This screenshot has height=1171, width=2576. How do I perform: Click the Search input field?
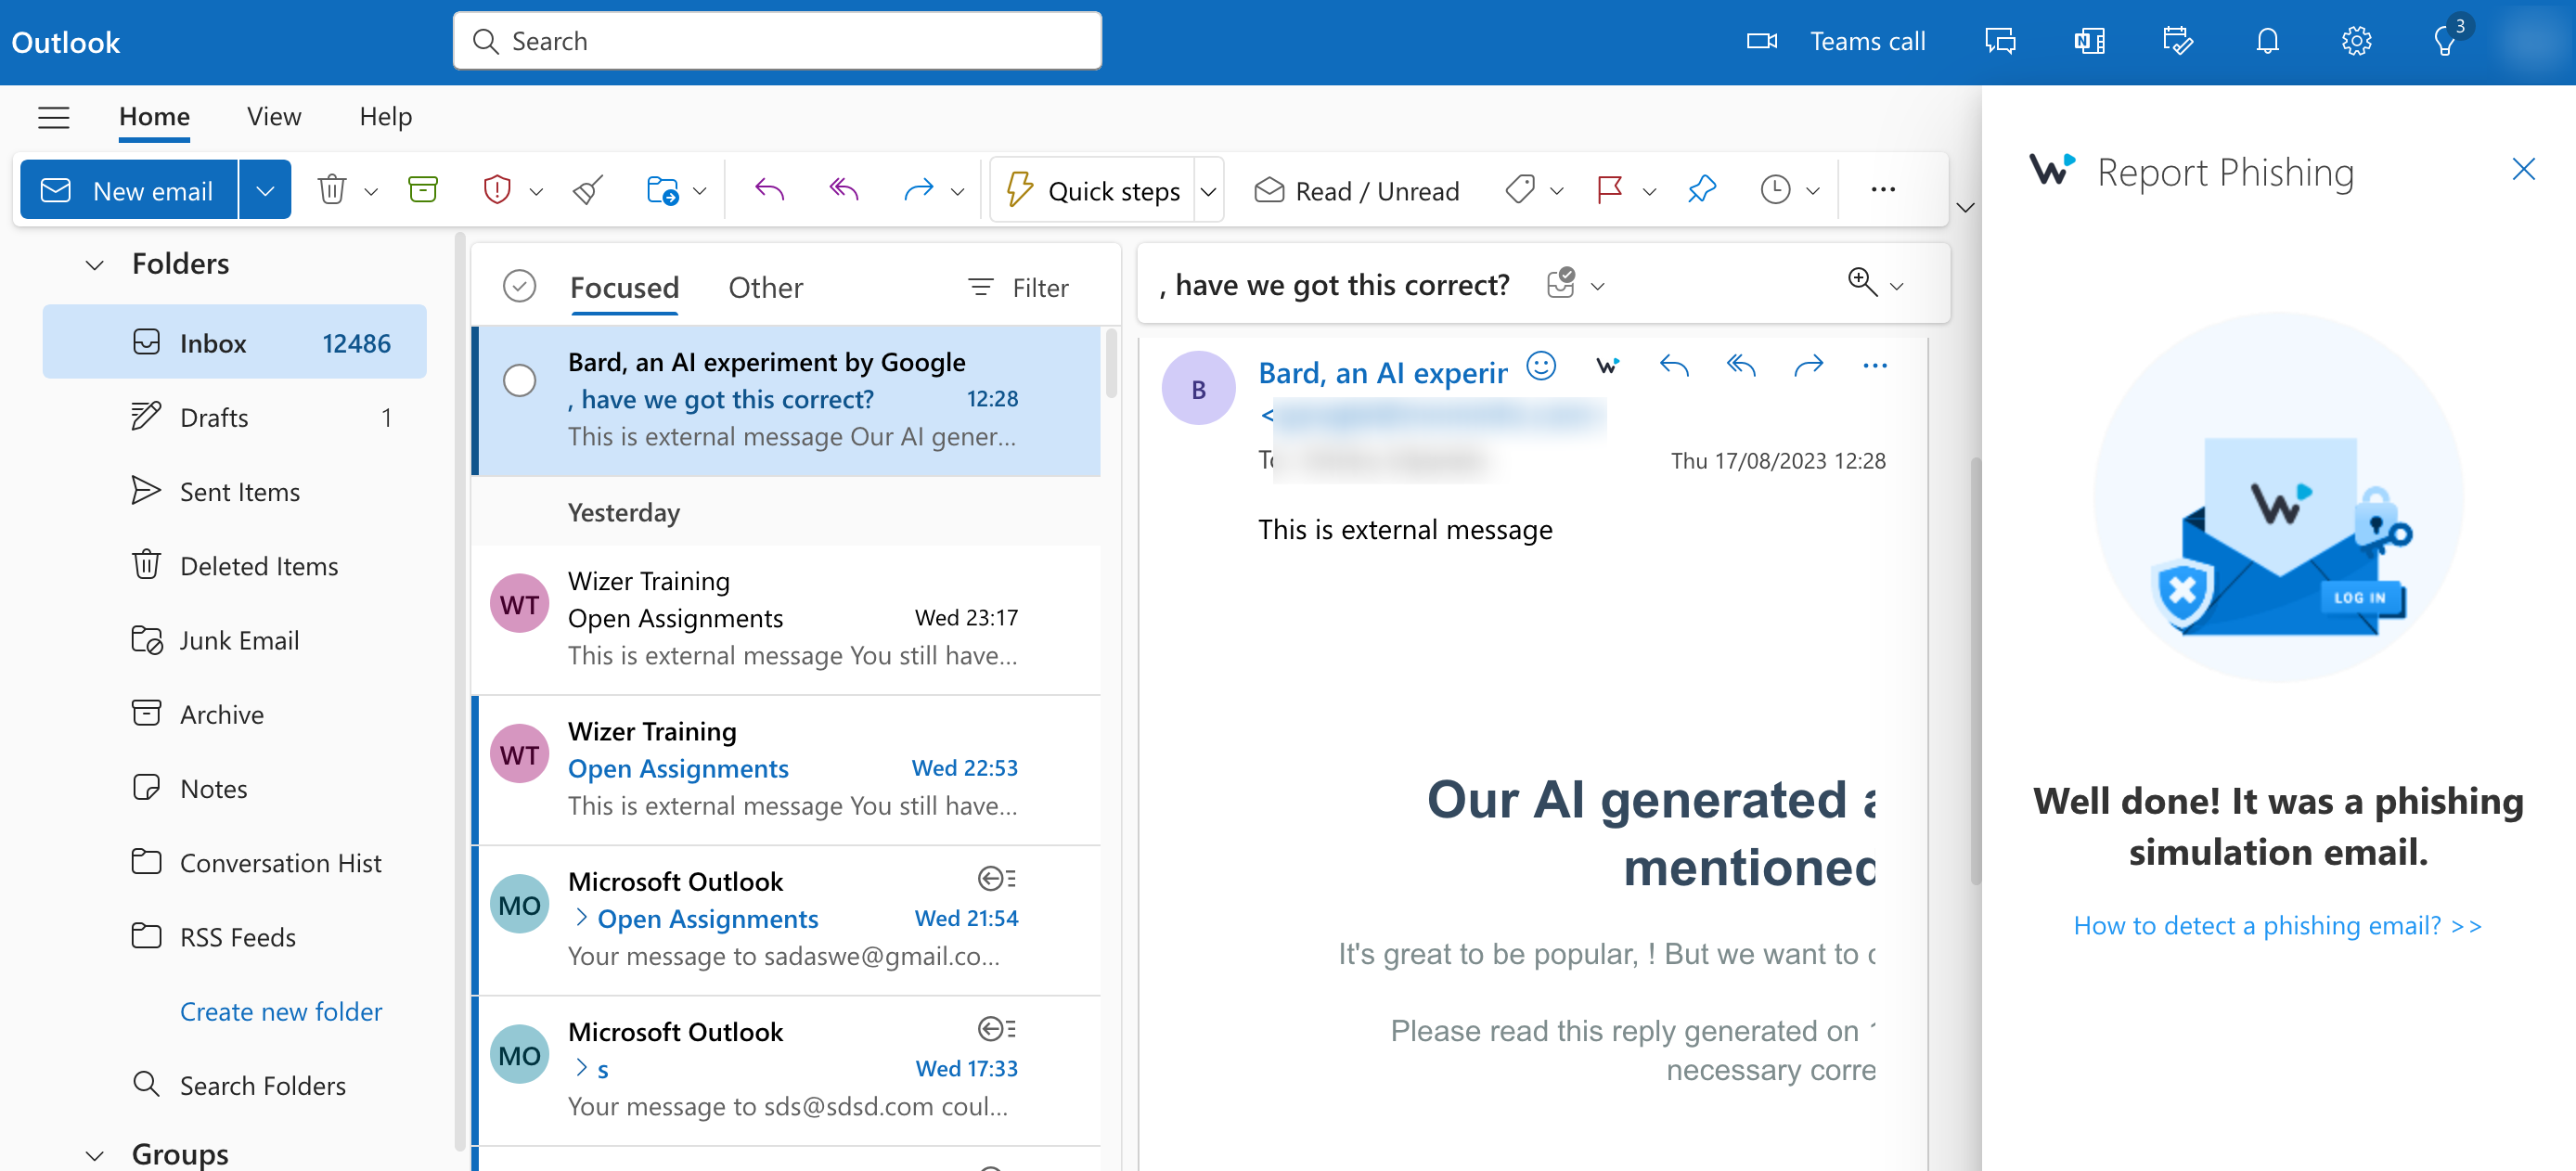click(777, 40)
